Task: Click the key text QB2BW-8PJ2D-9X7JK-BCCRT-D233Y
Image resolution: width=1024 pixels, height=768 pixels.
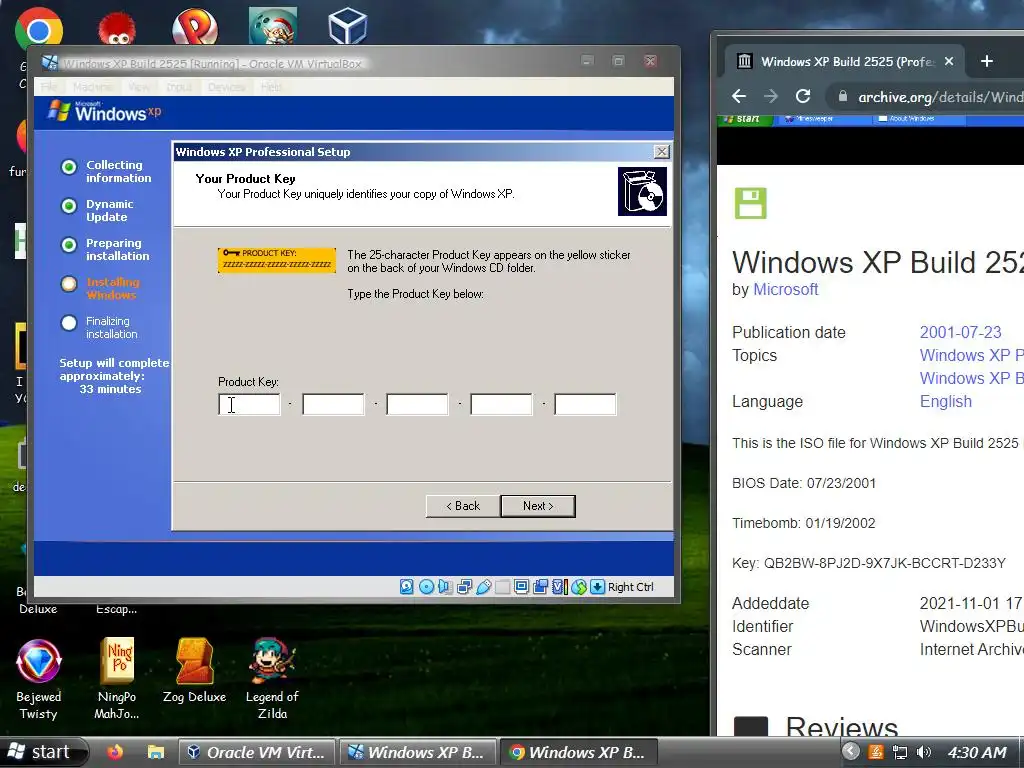Action: click(884, 563)
